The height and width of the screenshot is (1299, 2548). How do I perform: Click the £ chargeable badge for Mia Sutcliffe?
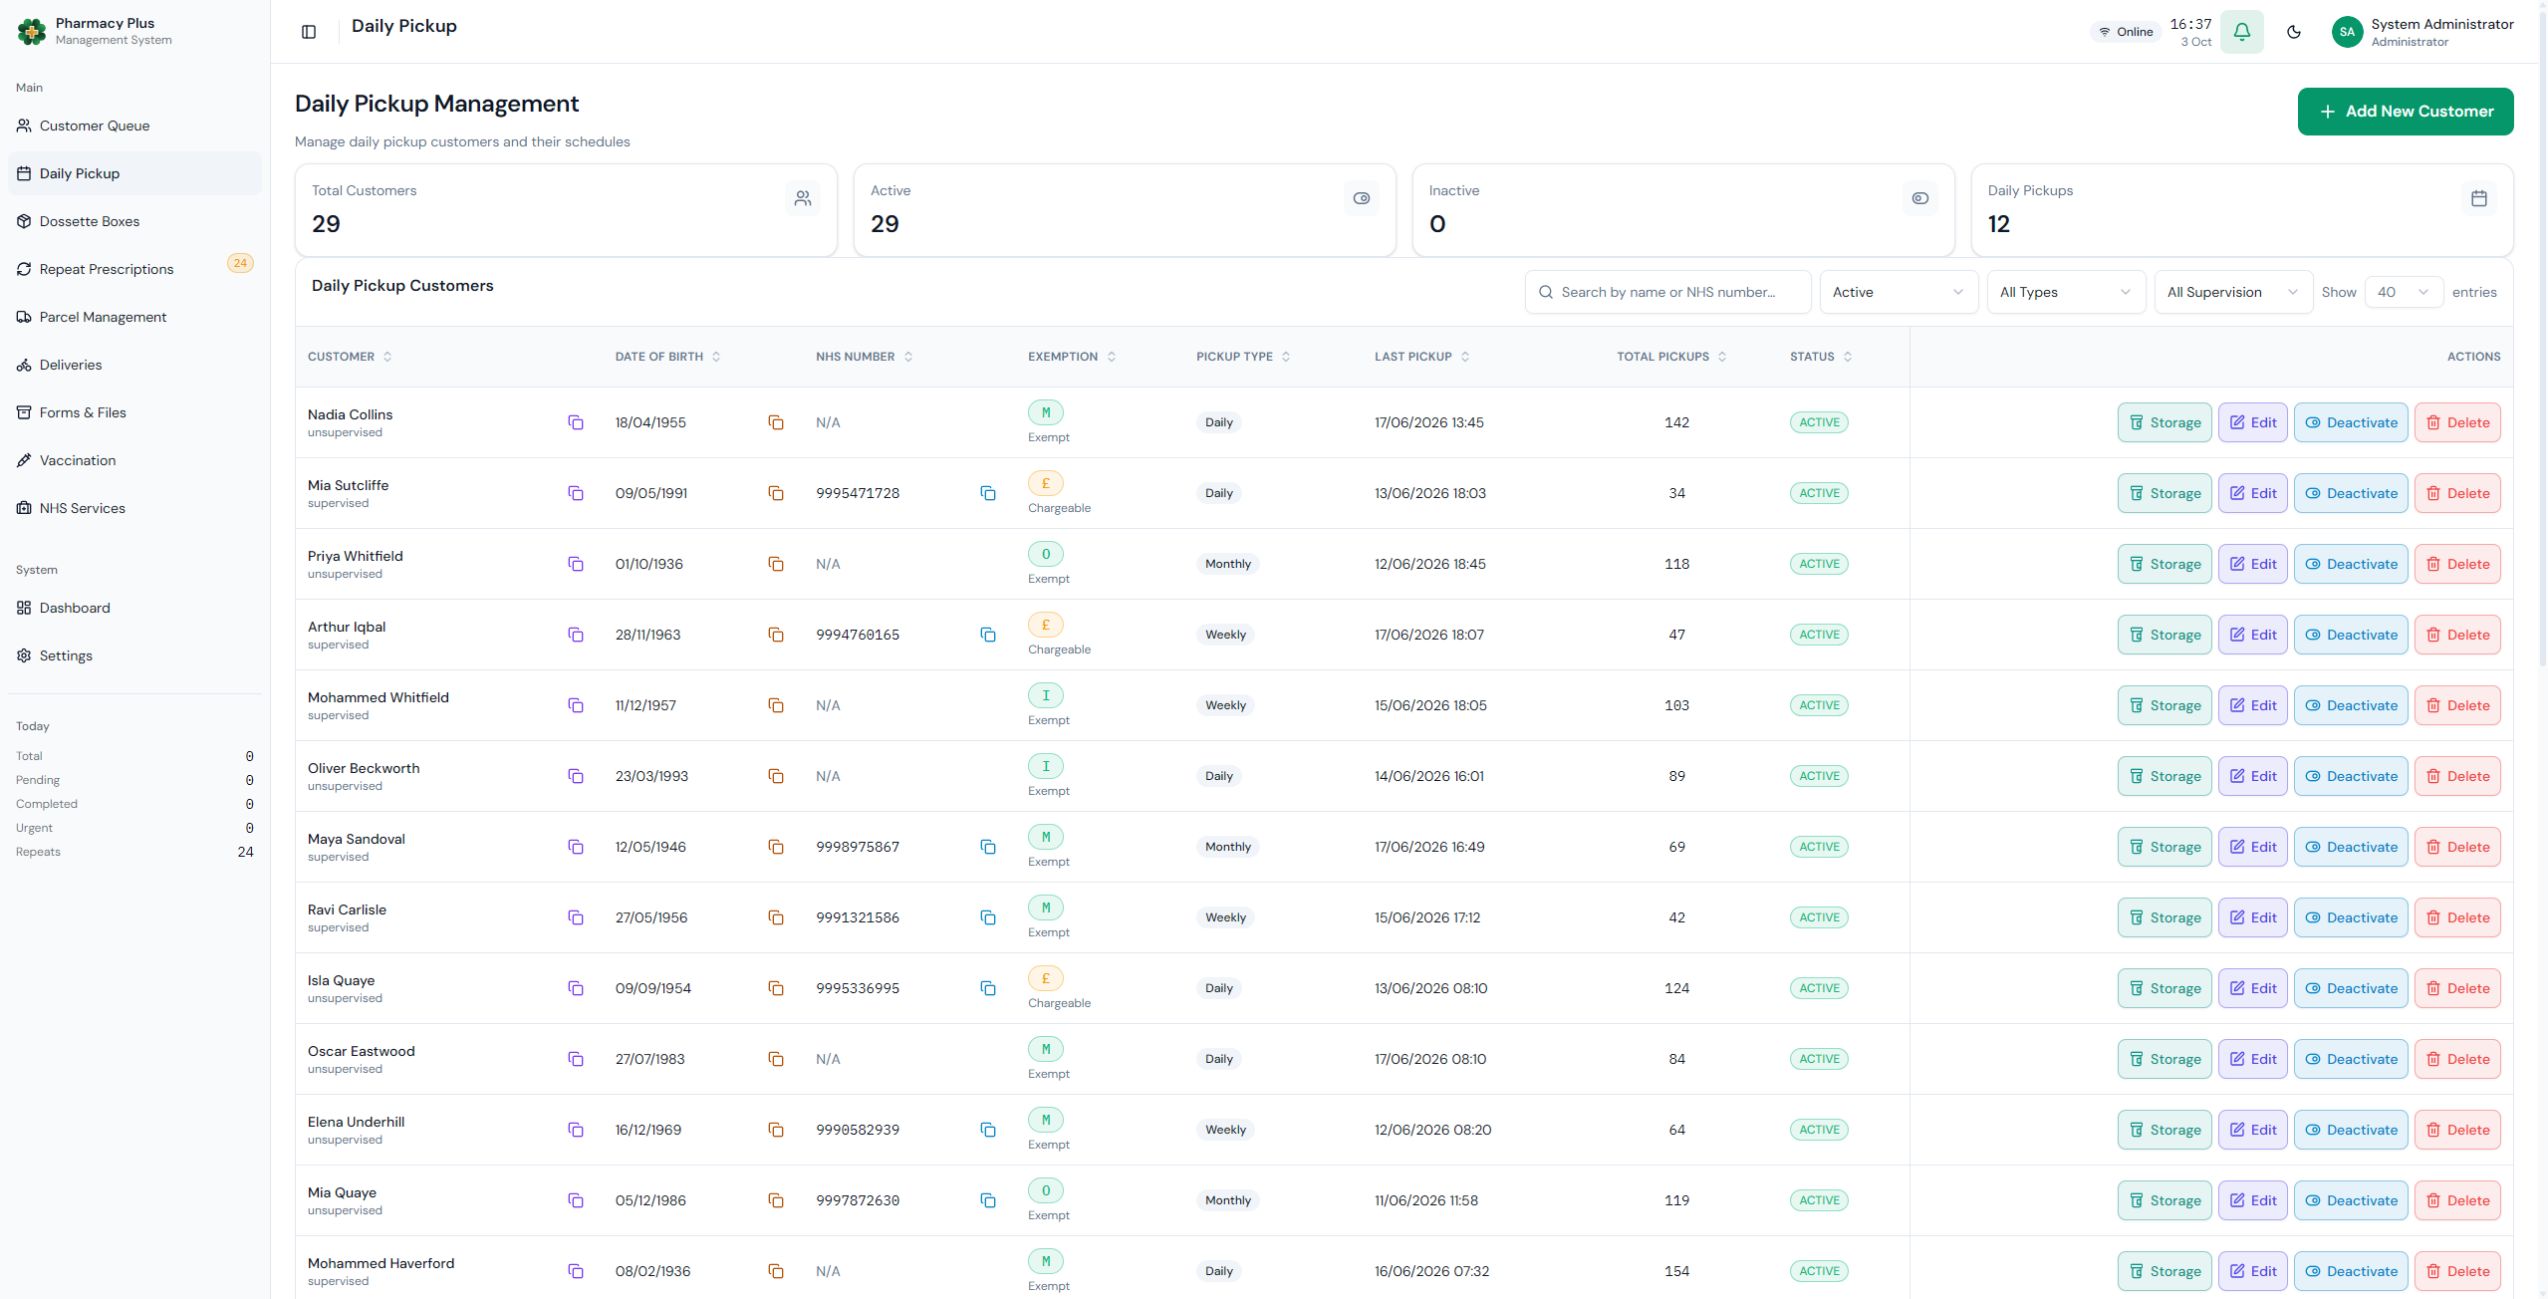point(1046,484)
